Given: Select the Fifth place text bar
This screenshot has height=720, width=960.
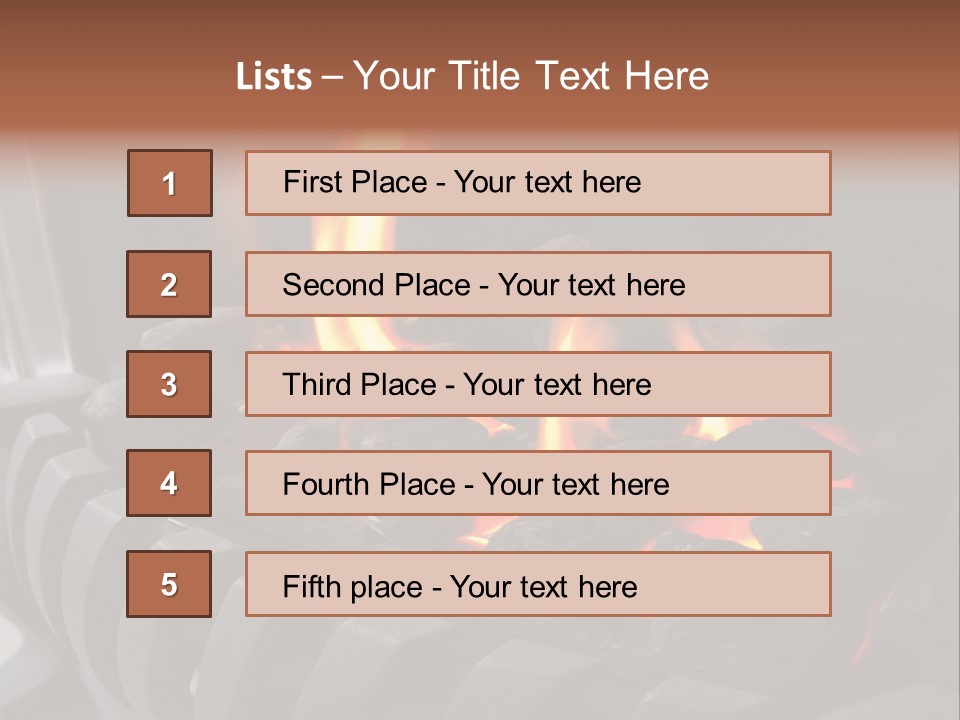Looking at the screenshot, I should click(x=538, y=584).
